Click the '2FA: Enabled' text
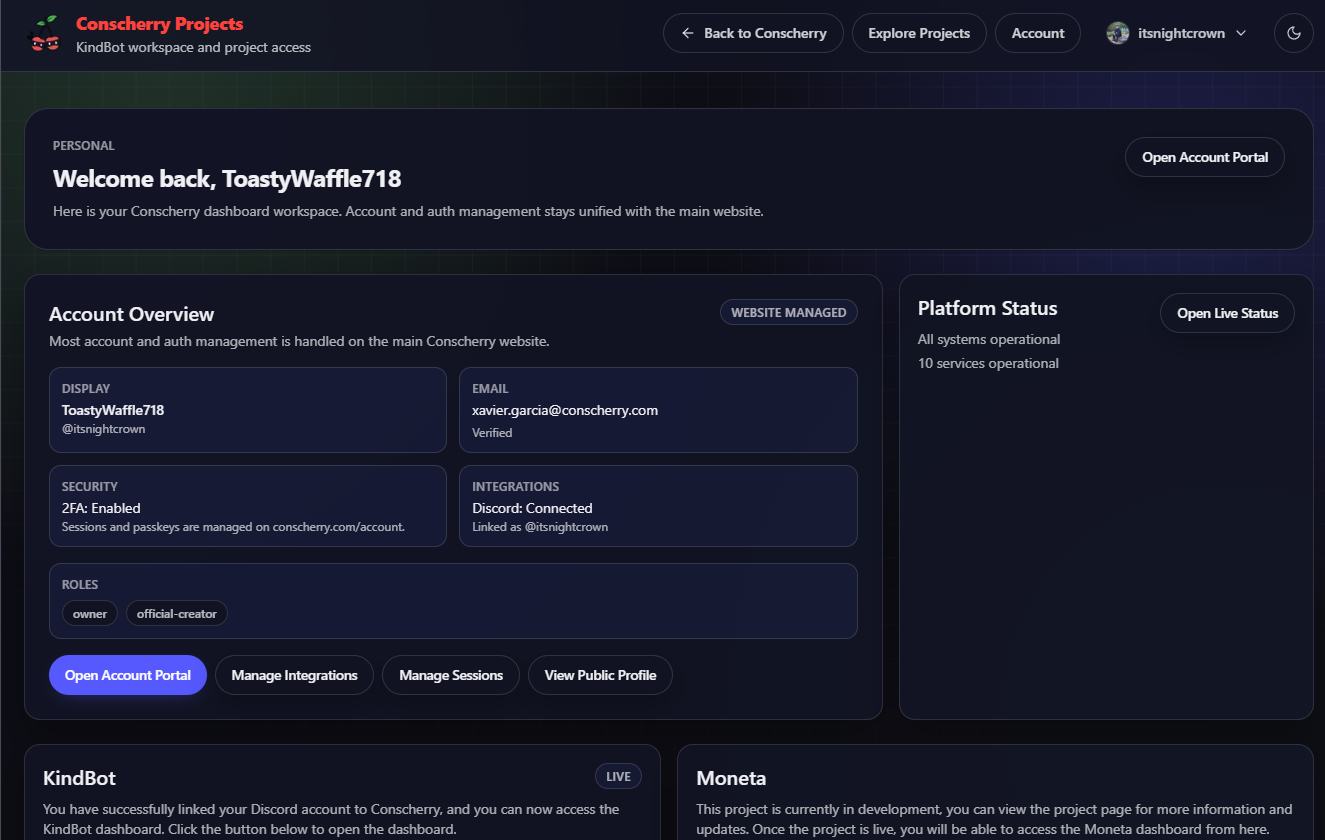The height and width of the screenshot is (840, 1325). 101,508
